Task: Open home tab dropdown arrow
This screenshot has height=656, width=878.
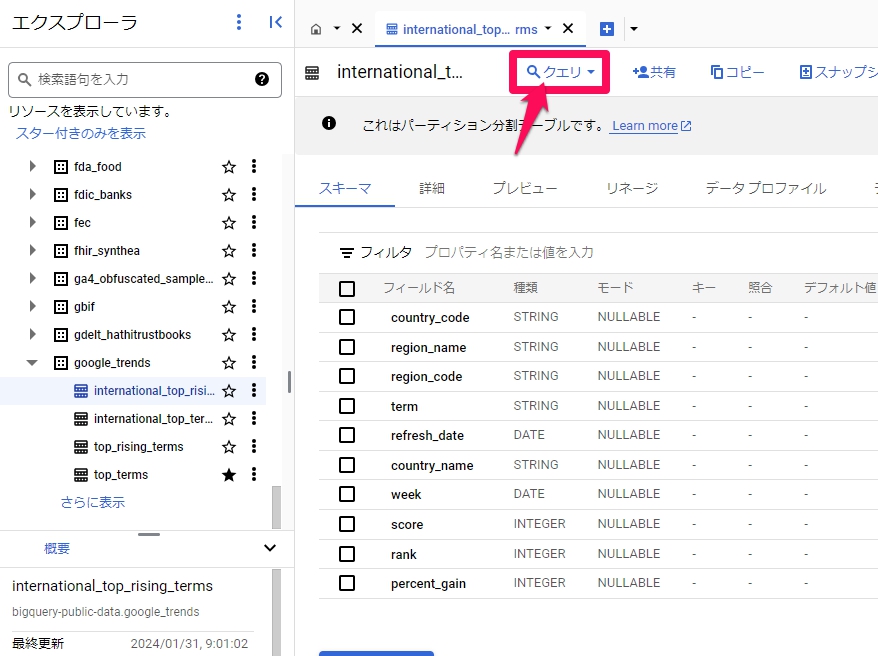Action: pos(337,29)
